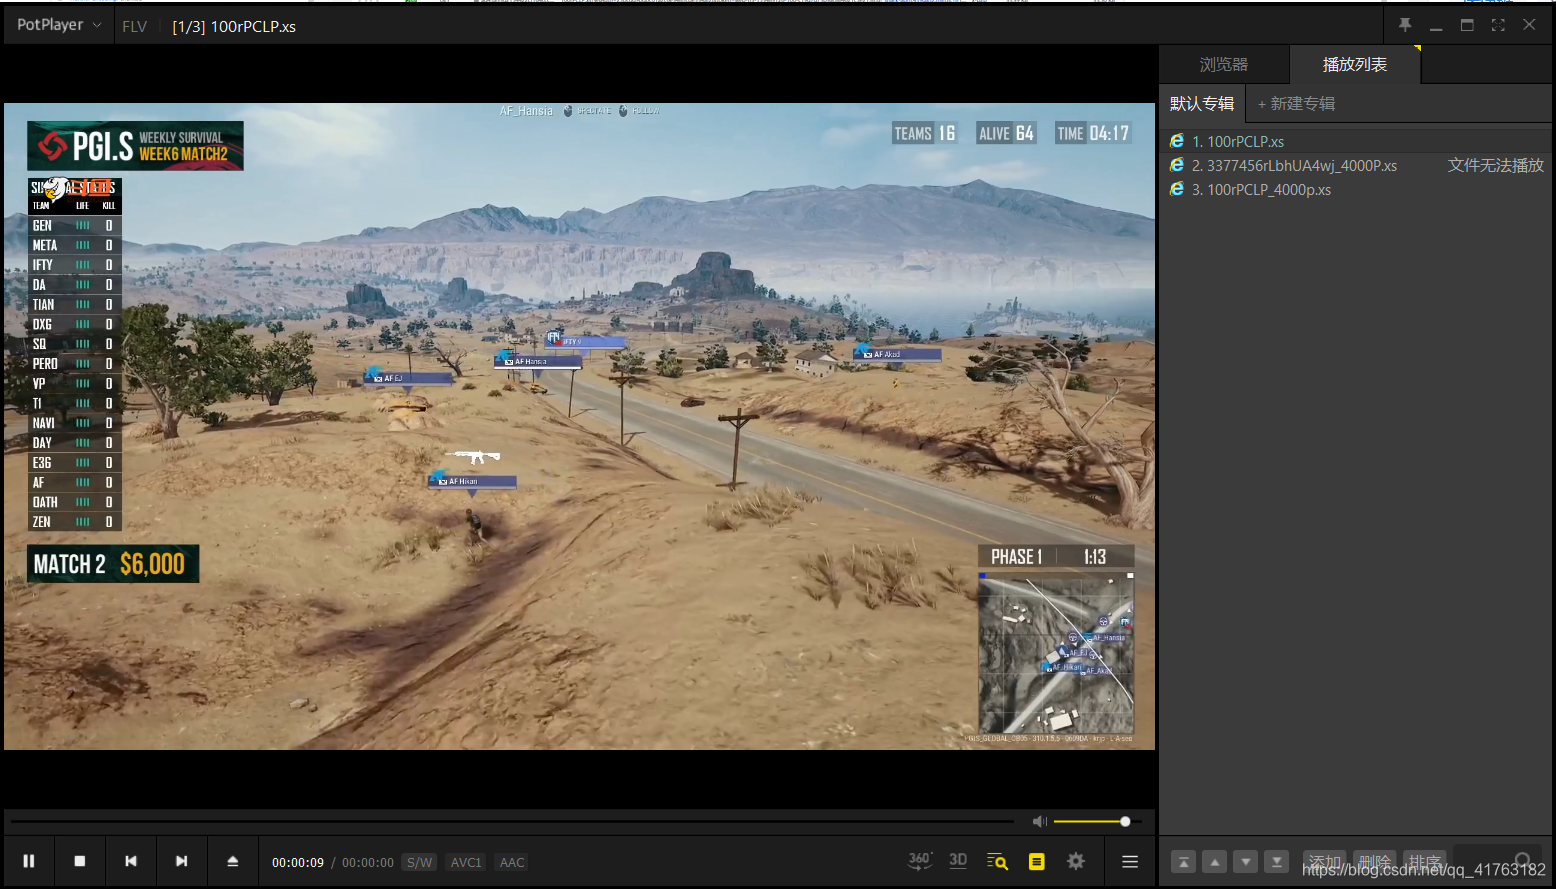Open the playlist search icon

tap(997, 861)
